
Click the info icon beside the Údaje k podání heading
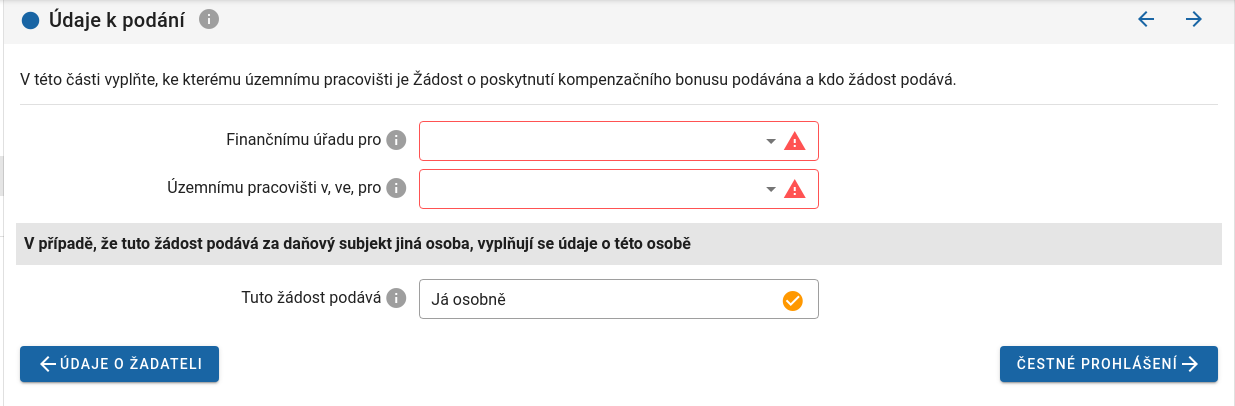click(208, 20)
